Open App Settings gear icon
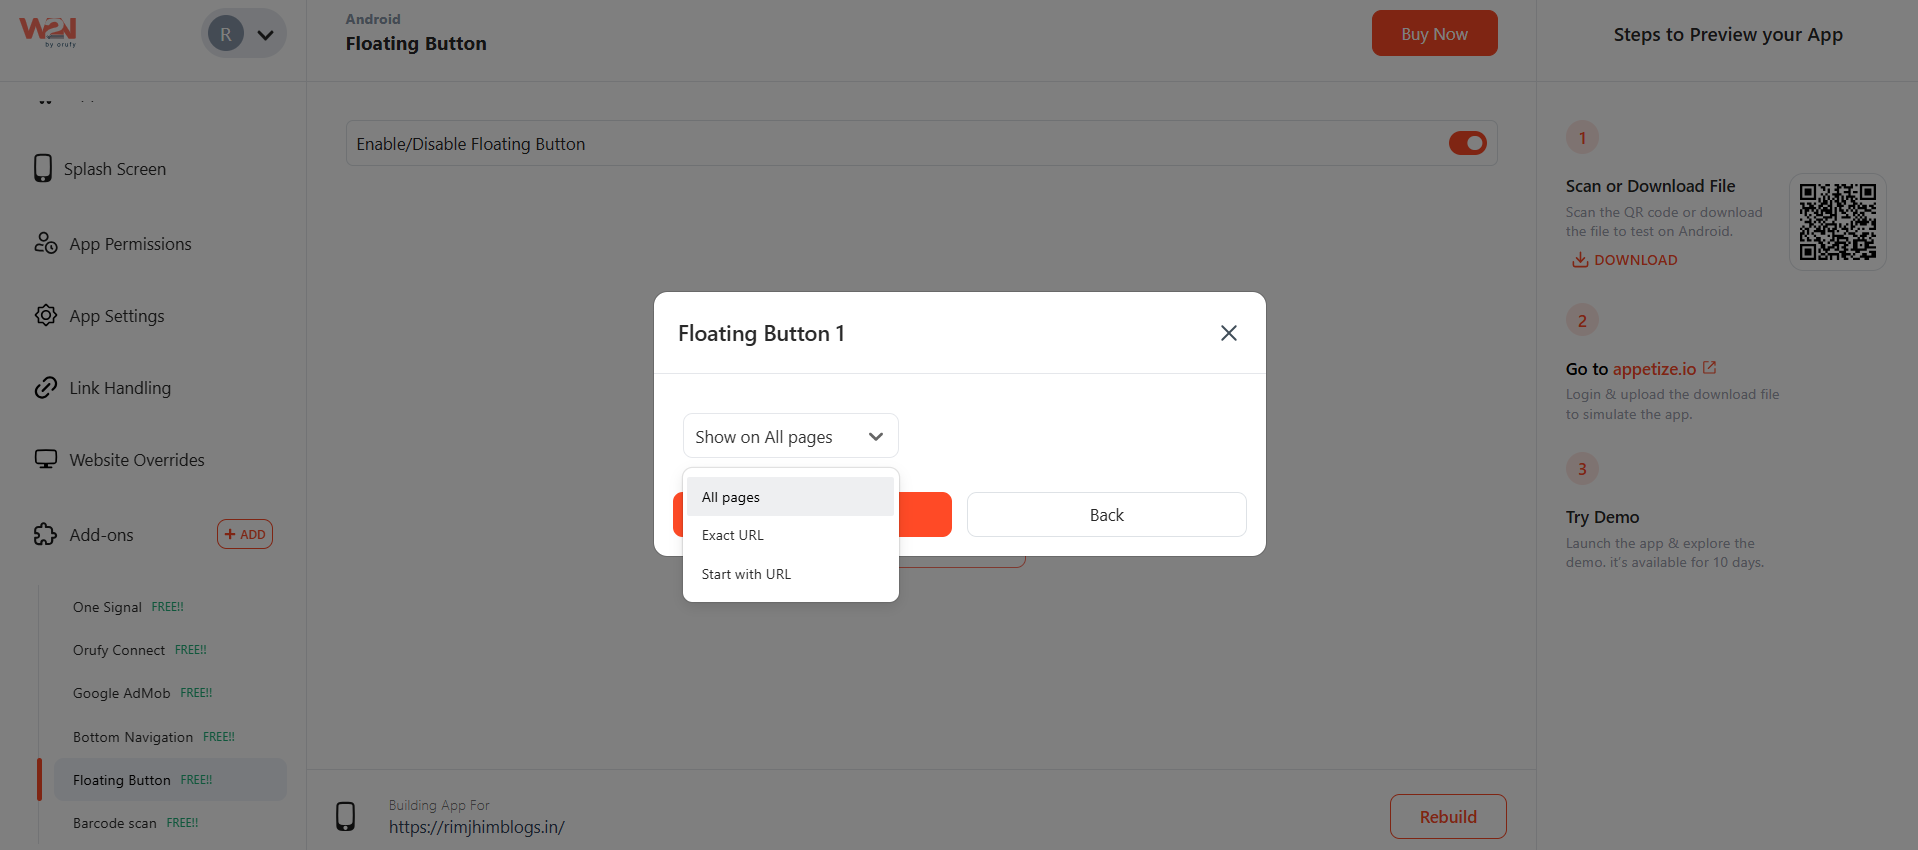This screenshot has height=850, width=1918. click(46, 315)
